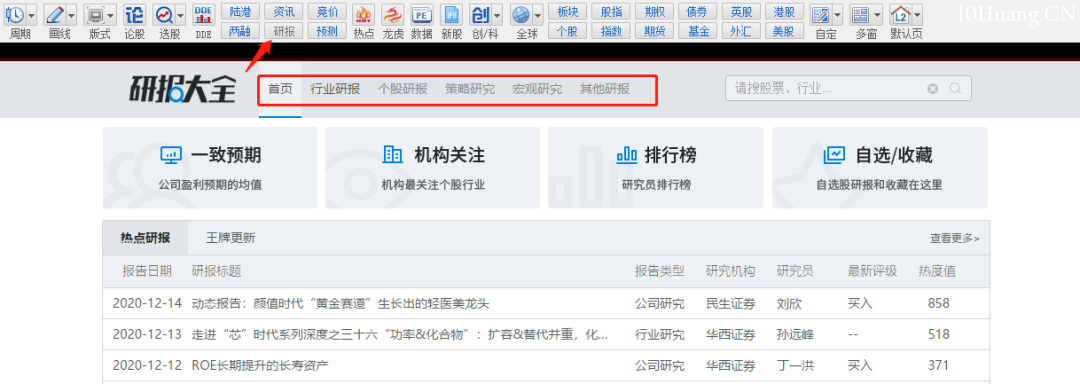
Task: Click the 竞价 auction button
Action: pos(327,12)
